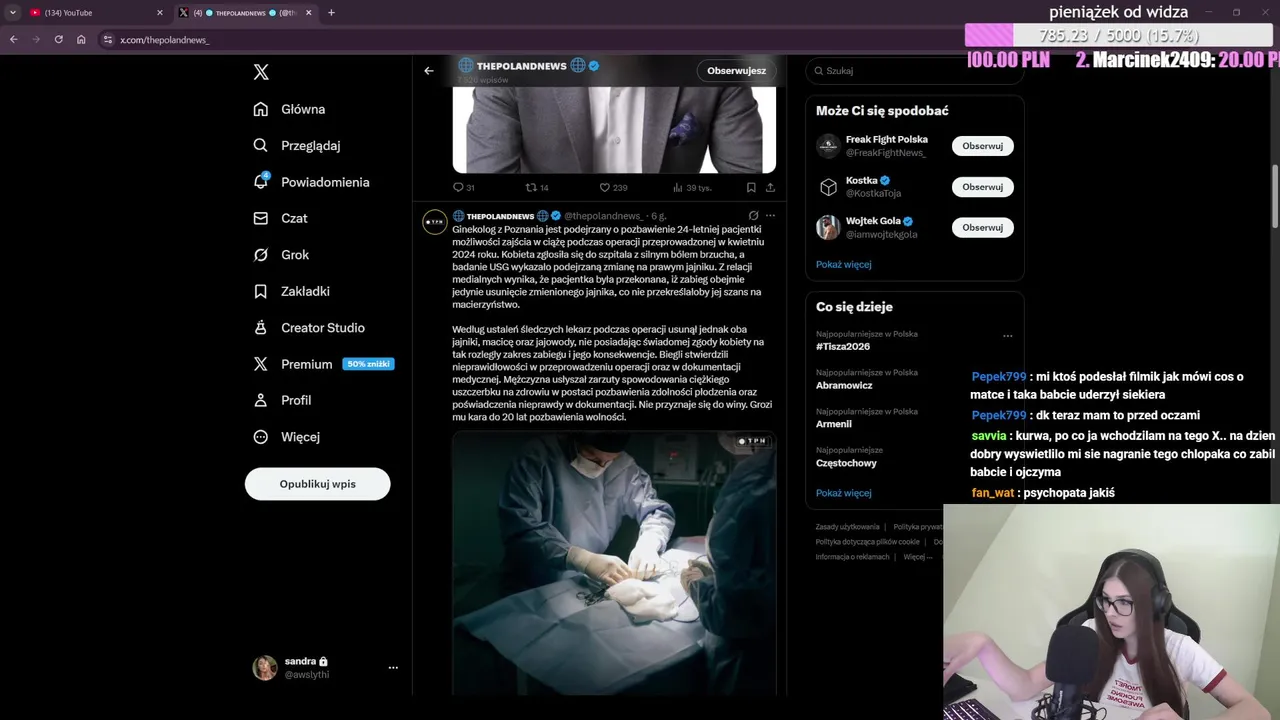Reload the page
The height and width of the screenshot is (720, 1280).
(58, 39)
